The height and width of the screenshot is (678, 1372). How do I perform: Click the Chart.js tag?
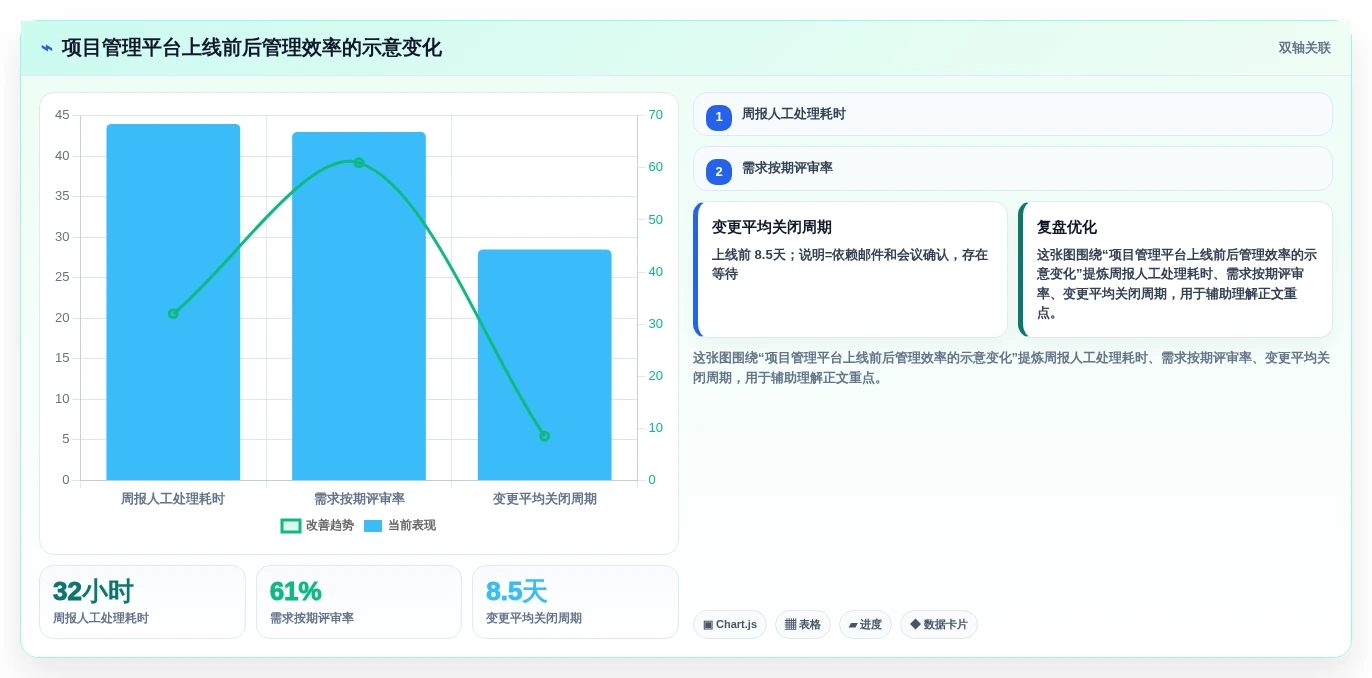(x=730, y=625)
